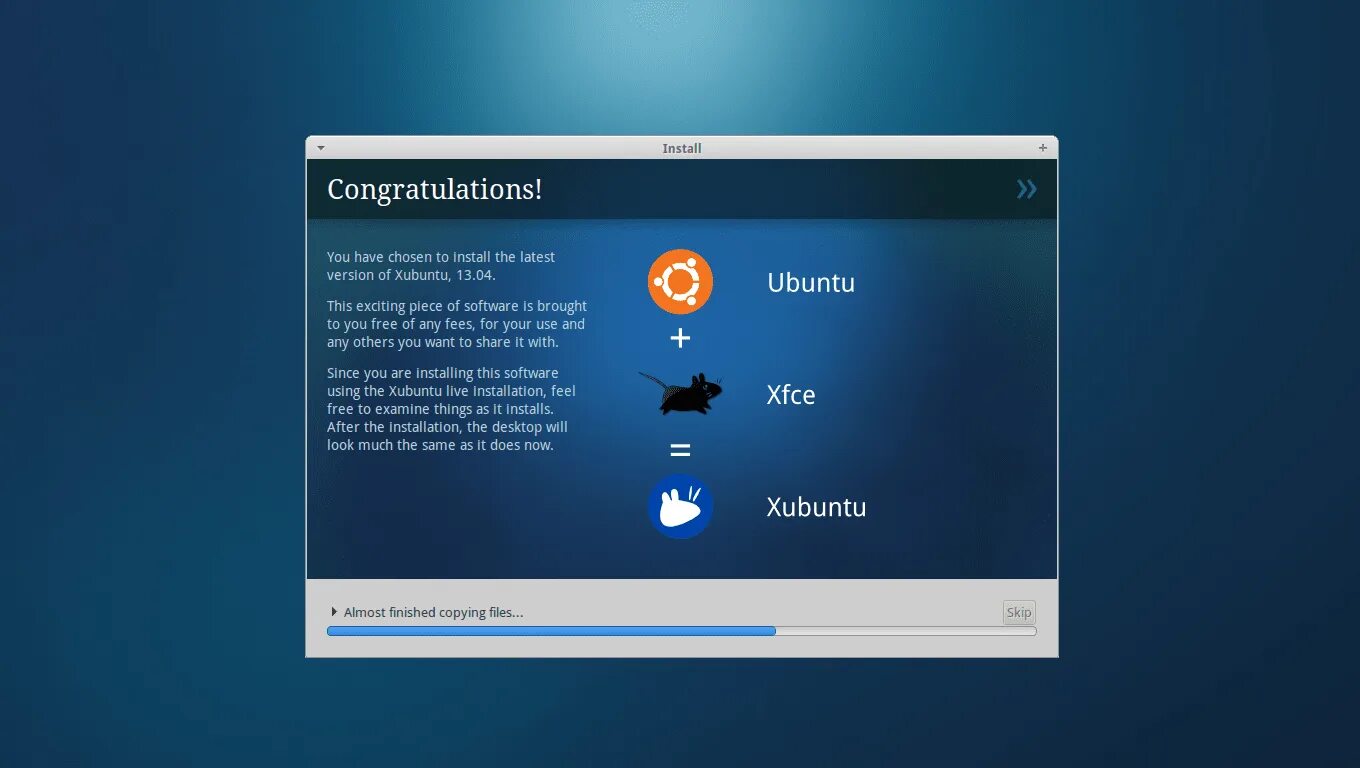This screenshot has height=768, width=1360.
Task: Click the Ubuntu orange circle logo
Action: pos(680,282)
